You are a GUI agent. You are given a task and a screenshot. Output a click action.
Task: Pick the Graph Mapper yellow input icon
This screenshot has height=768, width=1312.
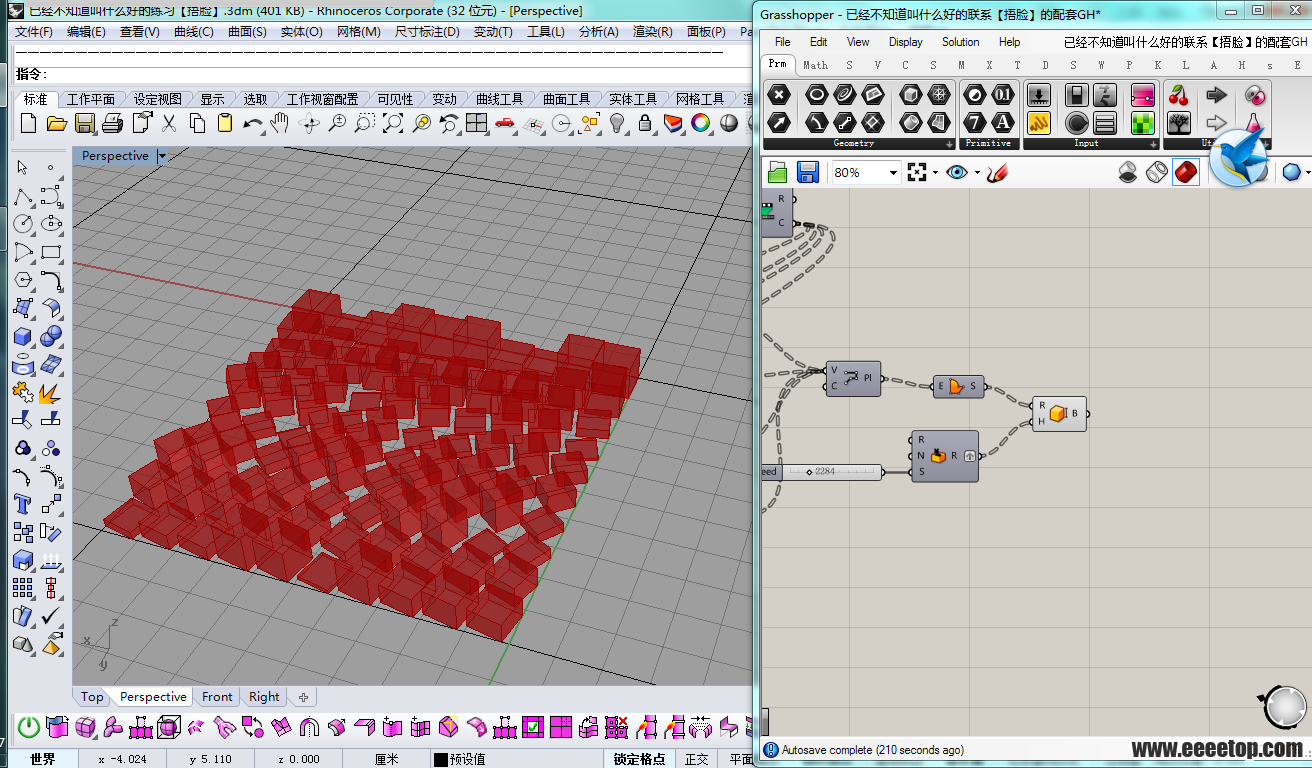click(1039, 123)
